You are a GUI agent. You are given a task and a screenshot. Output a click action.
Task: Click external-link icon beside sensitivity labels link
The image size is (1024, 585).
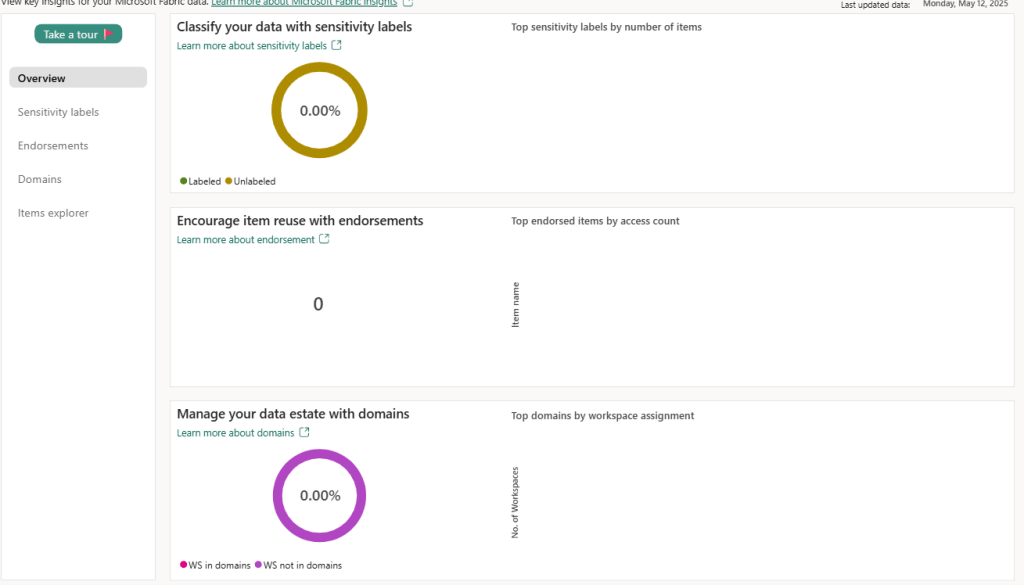(337, 45)
